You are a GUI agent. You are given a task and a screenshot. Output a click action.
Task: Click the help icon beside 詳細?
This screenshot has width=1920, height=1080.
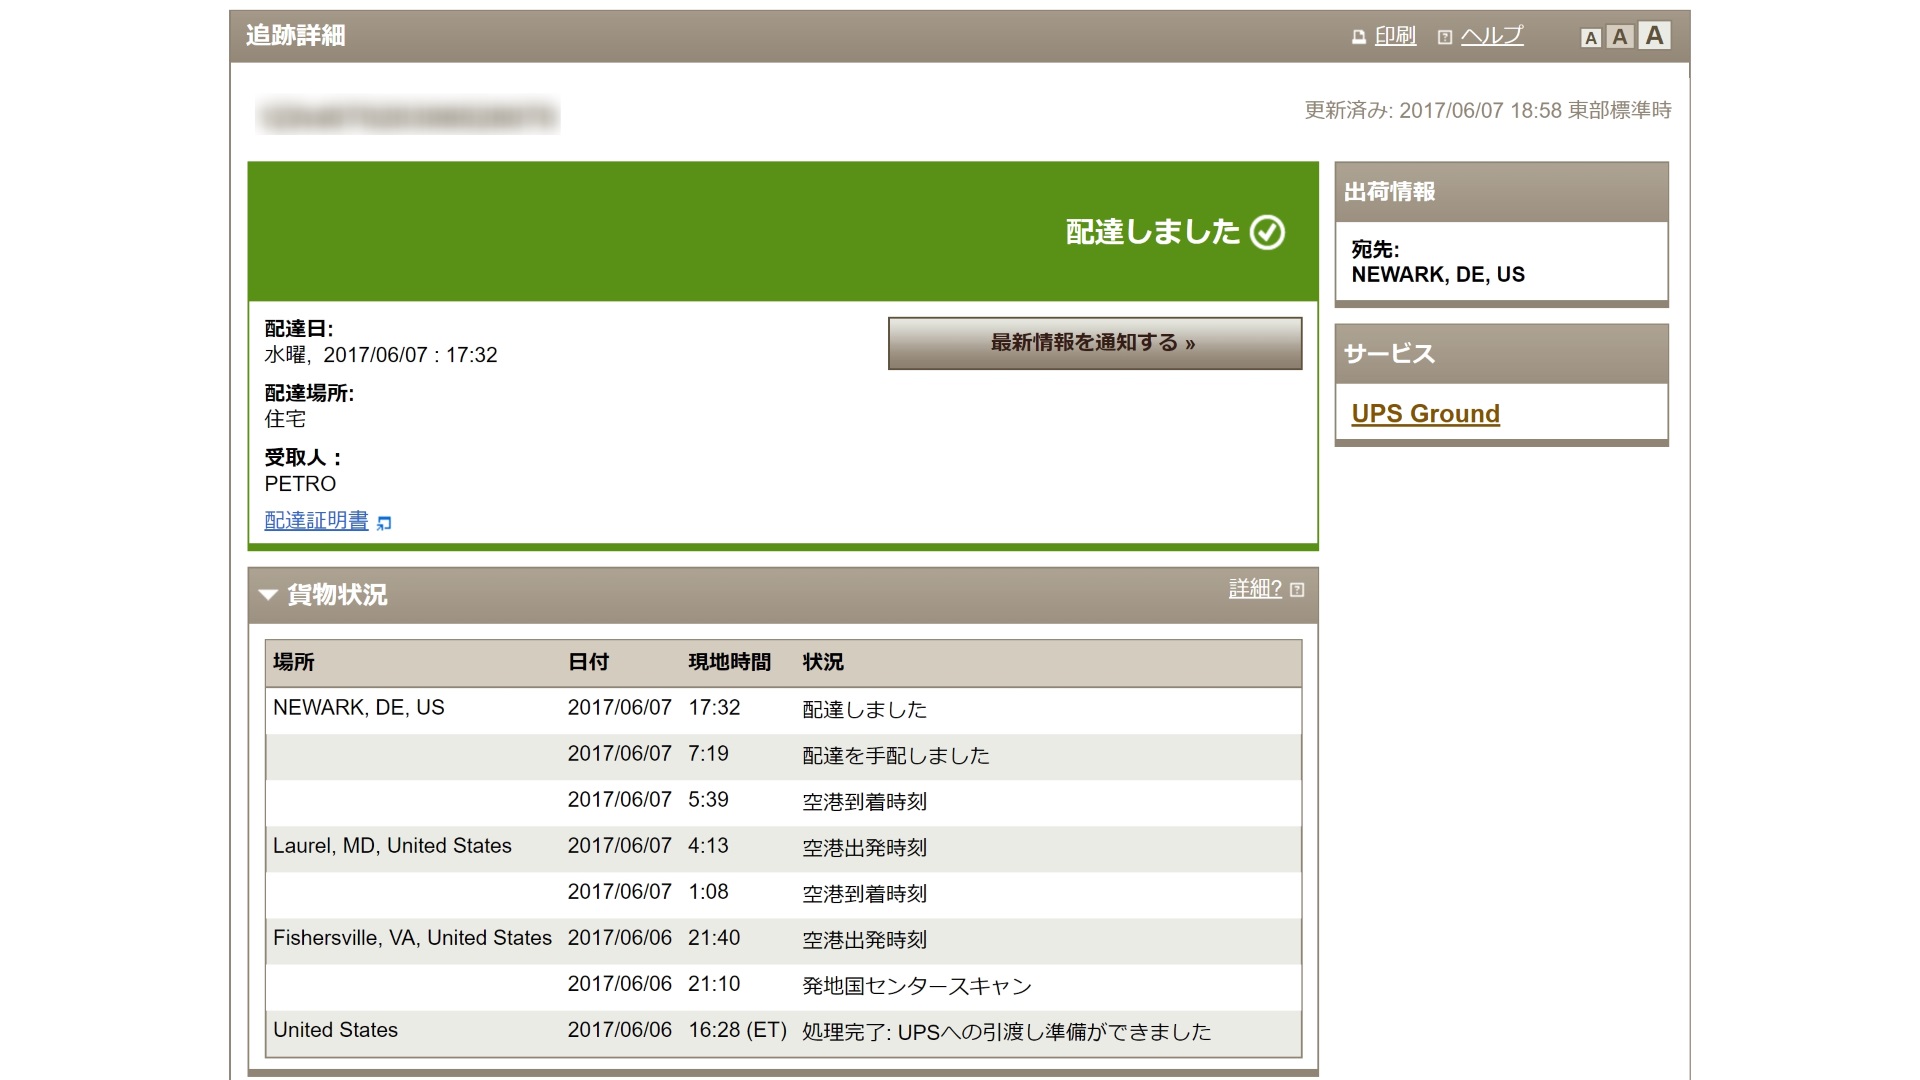point(1297,590)
